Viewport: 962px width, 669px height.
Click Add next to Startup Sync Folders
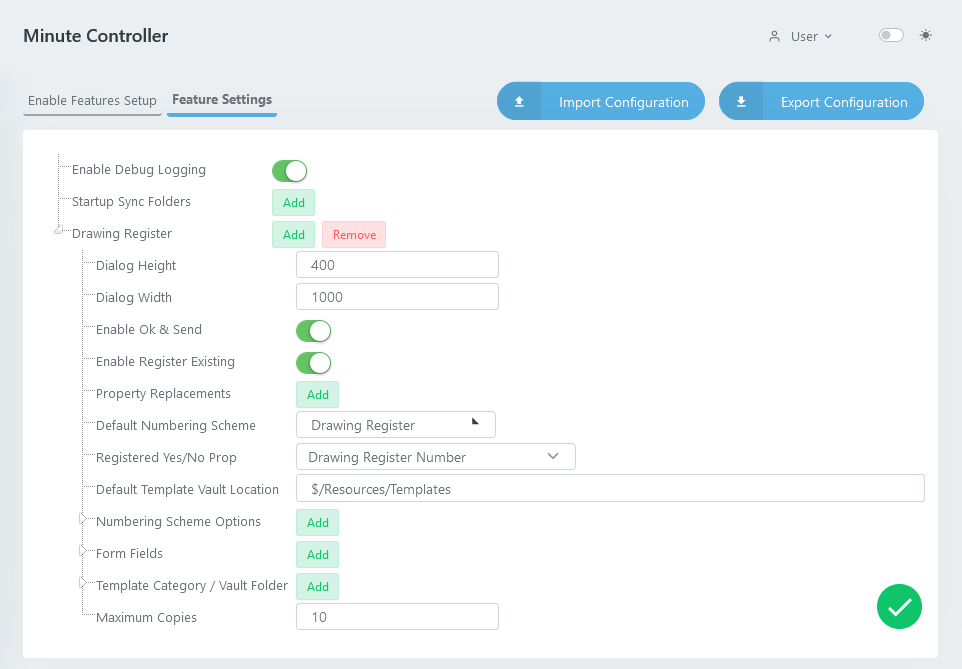pyautogui.click(x=293, y=202)
